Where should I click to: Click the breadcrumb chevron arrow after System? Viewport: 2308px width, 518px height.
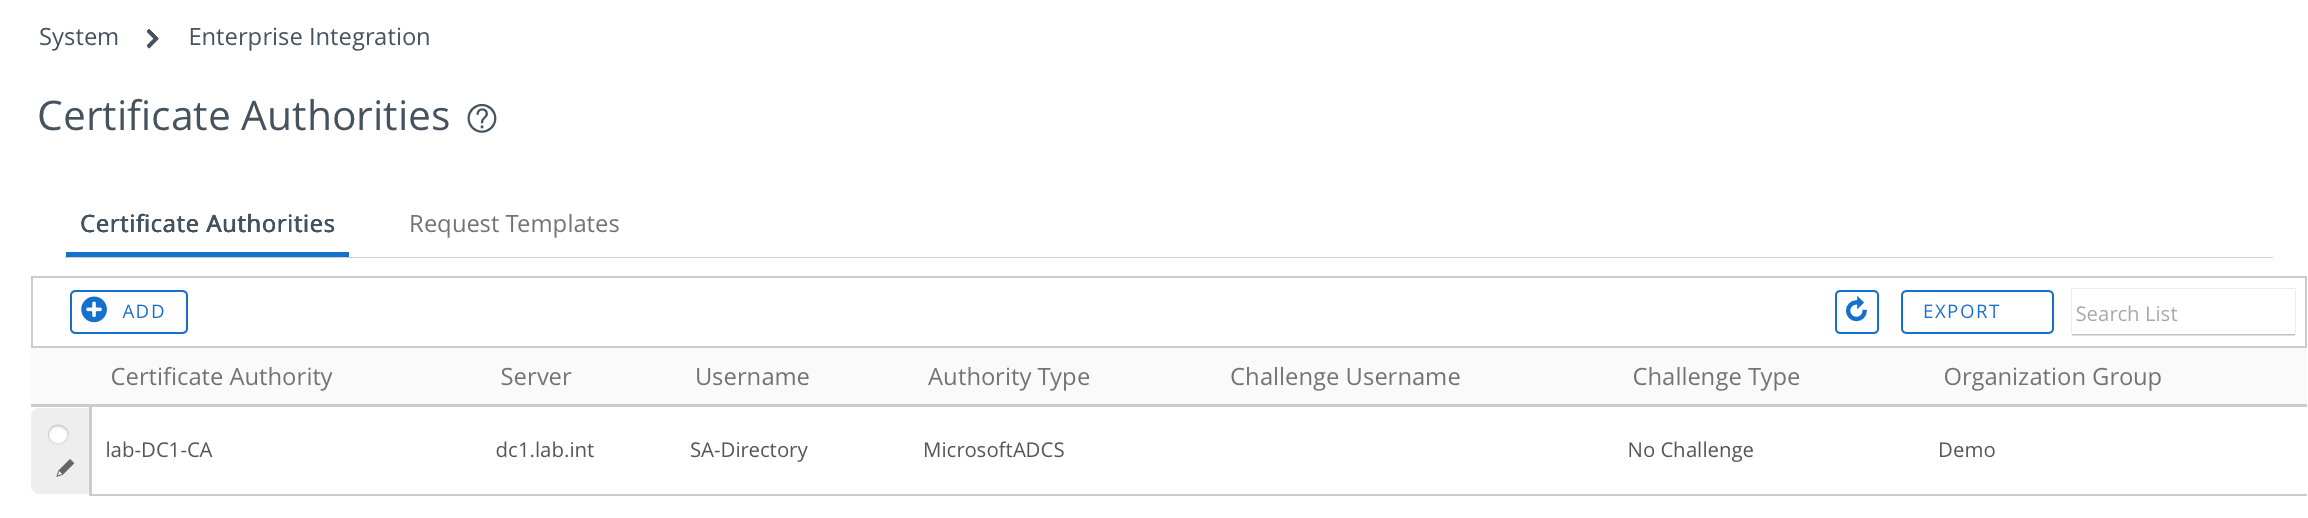coord(152,39)
